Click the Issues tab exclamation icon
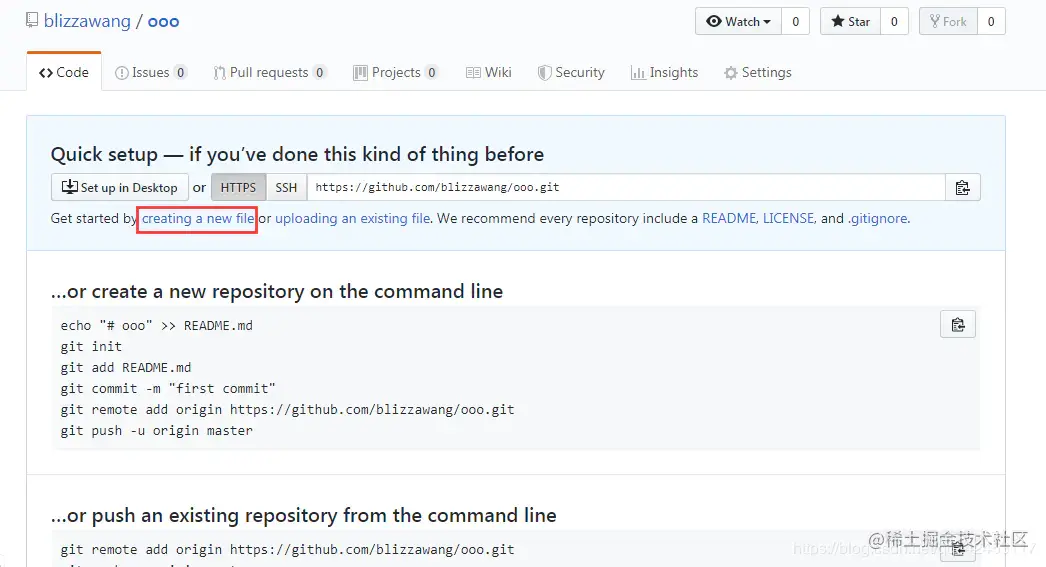 click(x=121, y=73)
